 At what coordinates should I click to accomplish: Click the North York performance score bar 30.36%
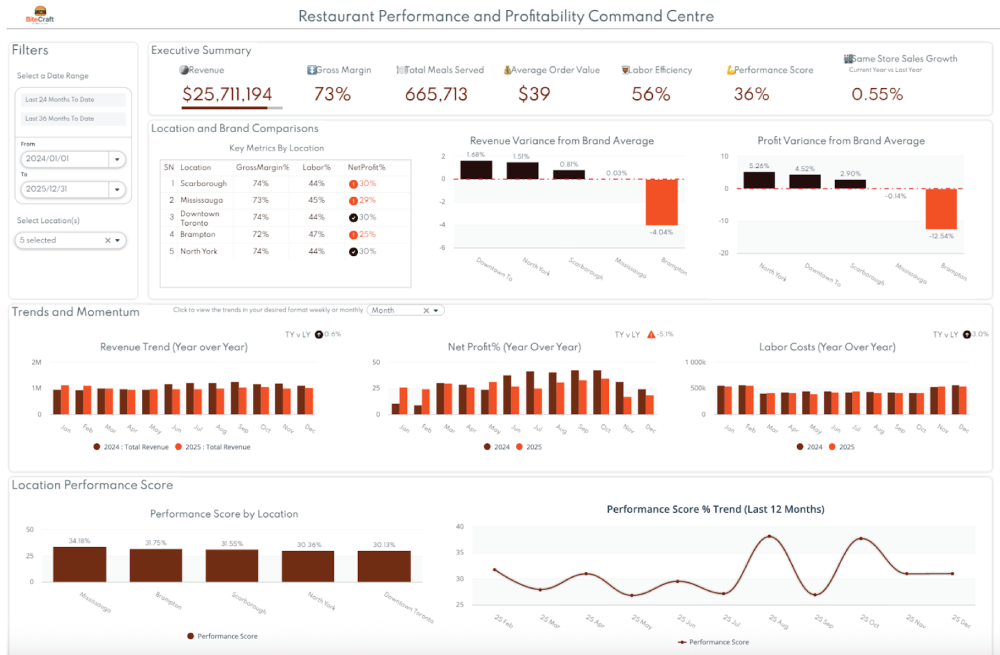308,566
